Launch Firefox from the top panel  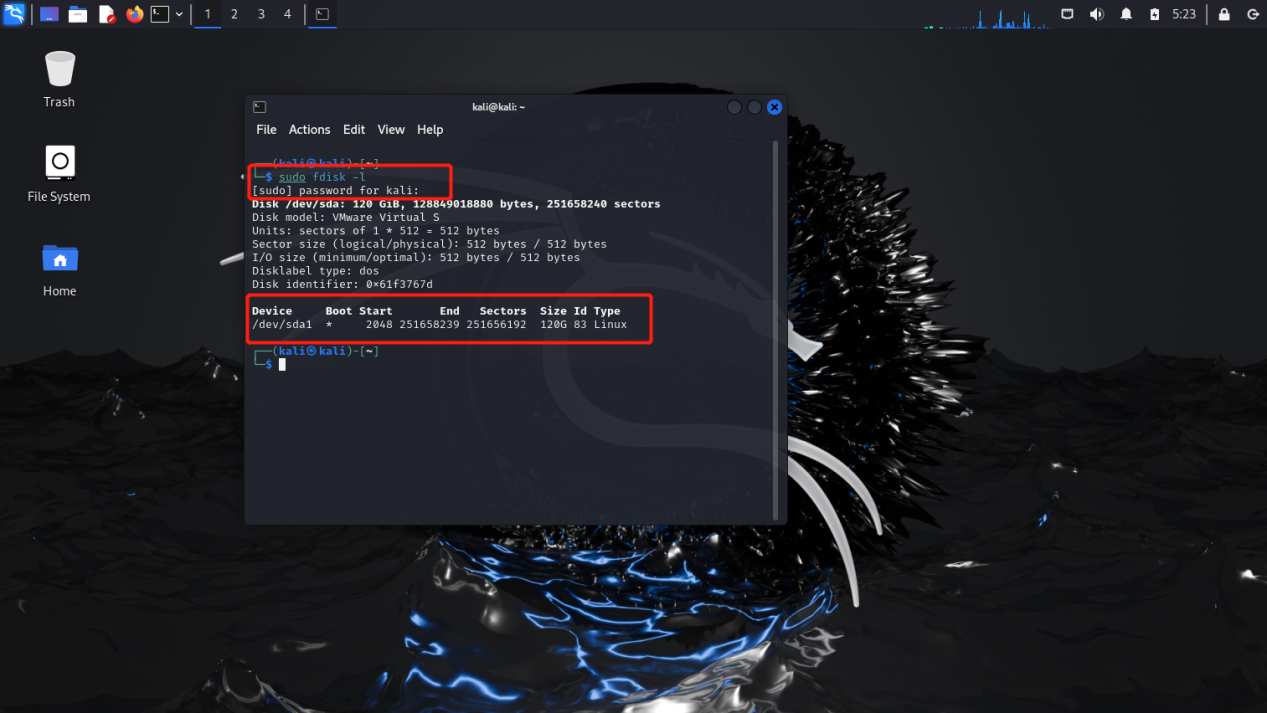135,14
